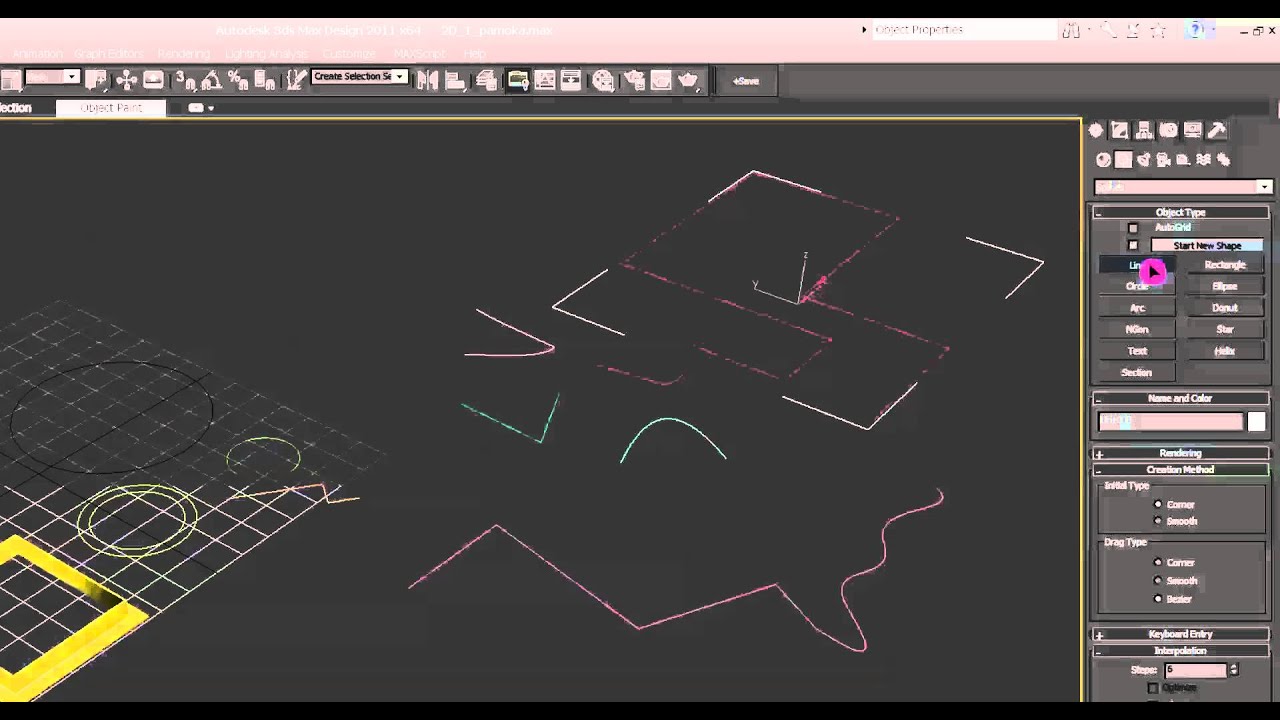
Task: Click the Ellipse shape button
Action: (1225, 286)
